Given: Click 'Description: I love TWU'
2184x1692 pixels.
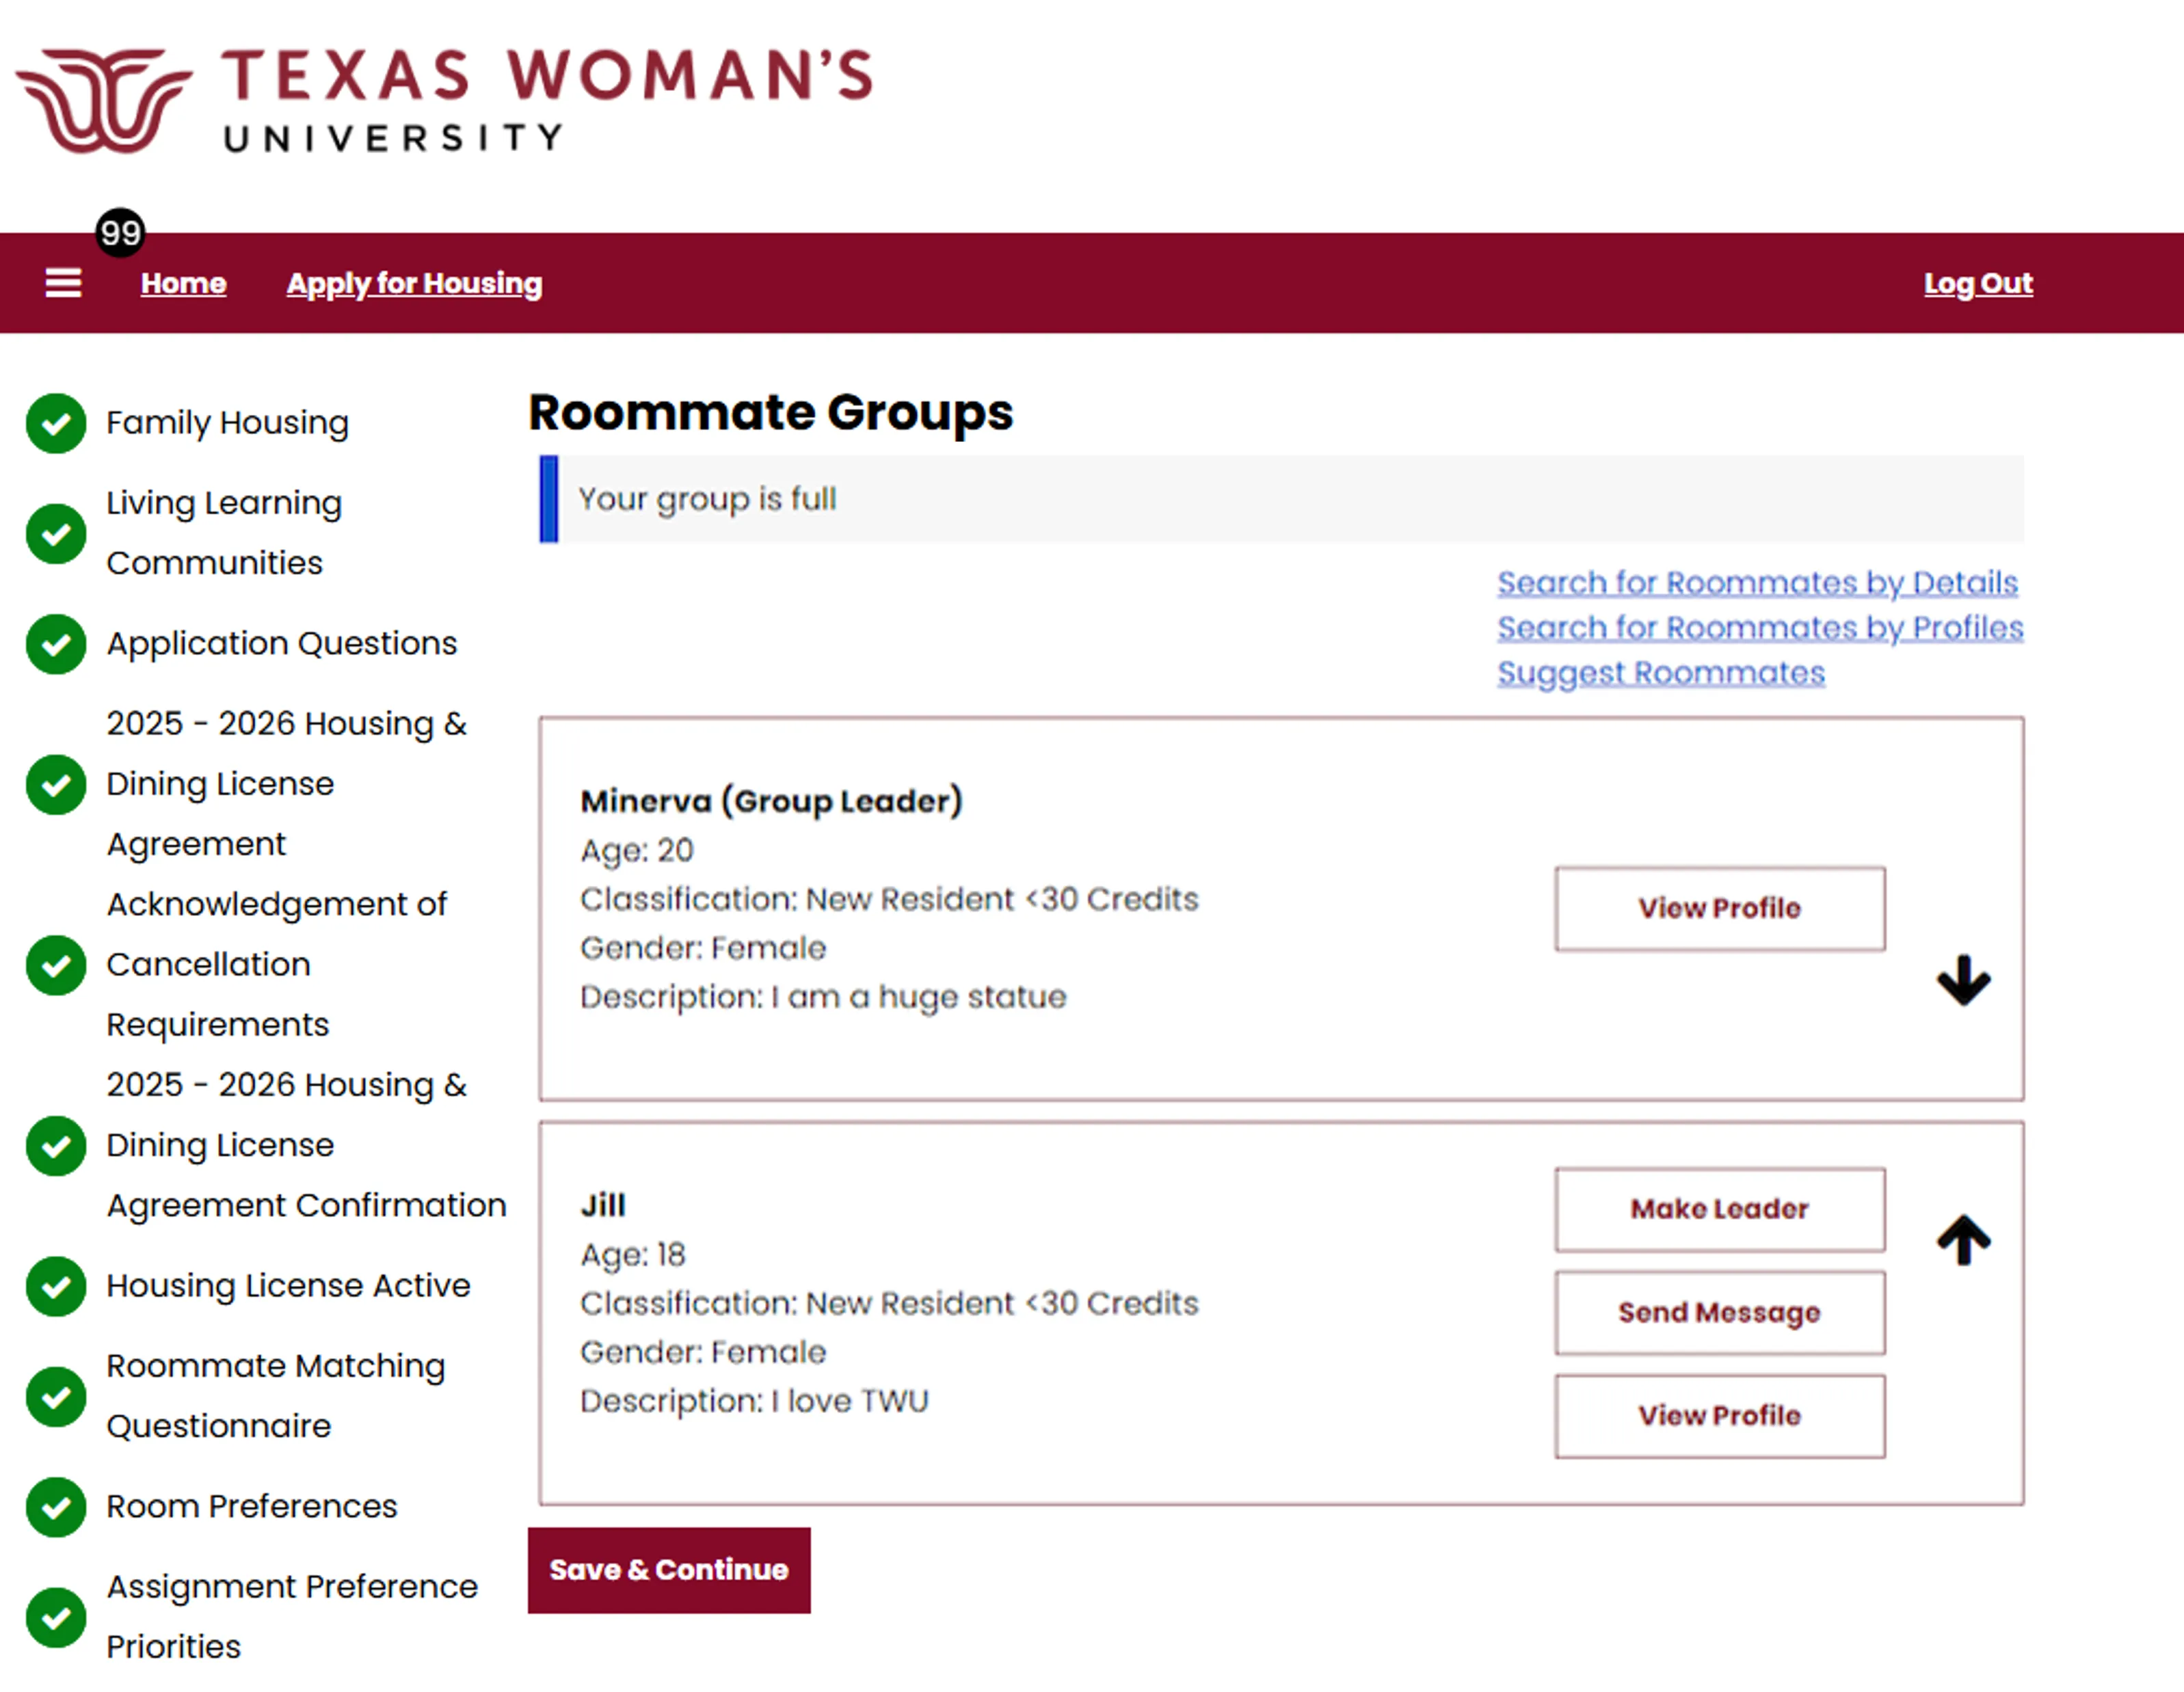Looking at the screenshot, I should (x=754, y=1401).
